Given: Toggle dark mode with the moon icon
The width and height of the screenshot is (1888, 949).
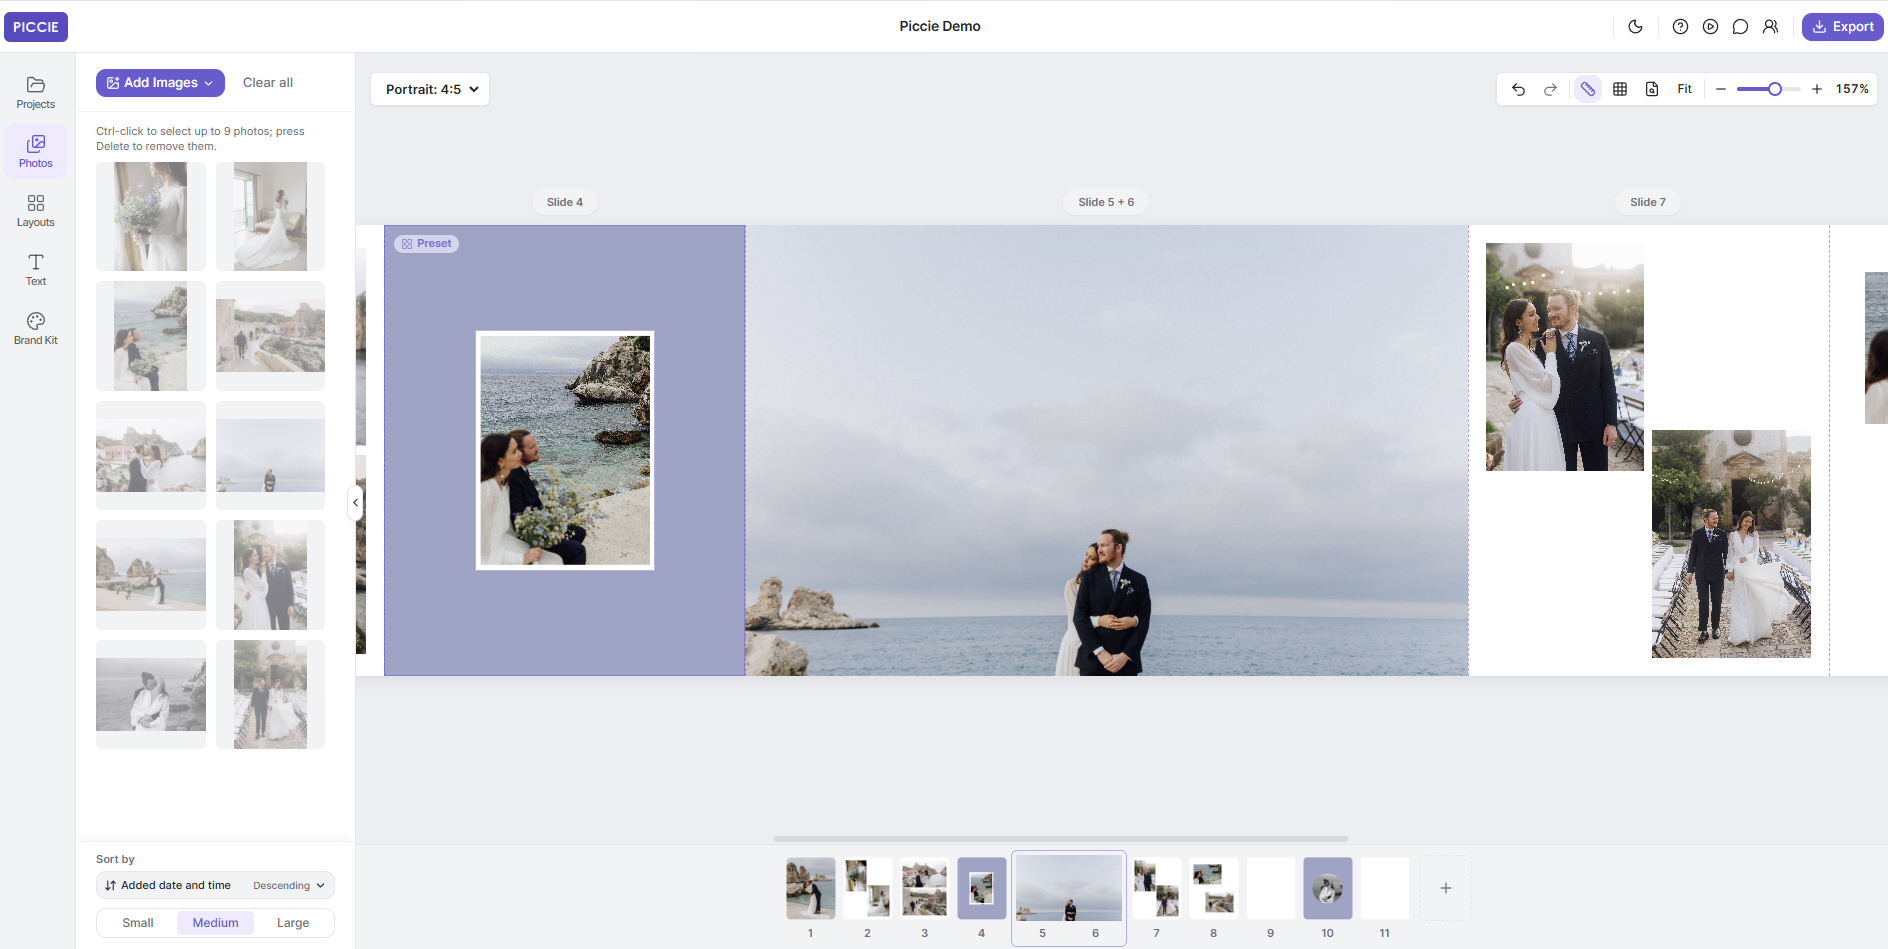Looking at the screenshot, I should point(1636,27).
